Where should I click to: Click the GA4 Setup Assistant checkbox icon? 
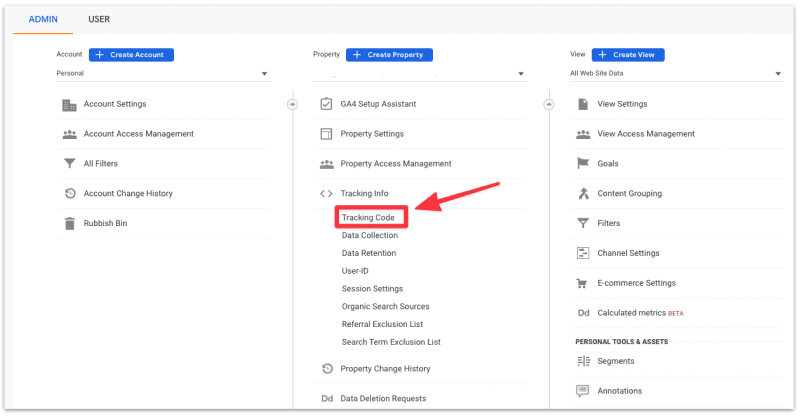click(326, 104)
